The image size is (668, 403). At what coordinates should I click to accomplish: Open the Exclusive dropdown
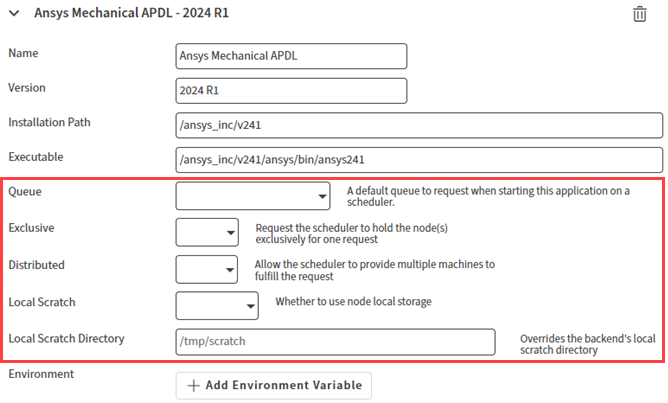coord(207,232)
